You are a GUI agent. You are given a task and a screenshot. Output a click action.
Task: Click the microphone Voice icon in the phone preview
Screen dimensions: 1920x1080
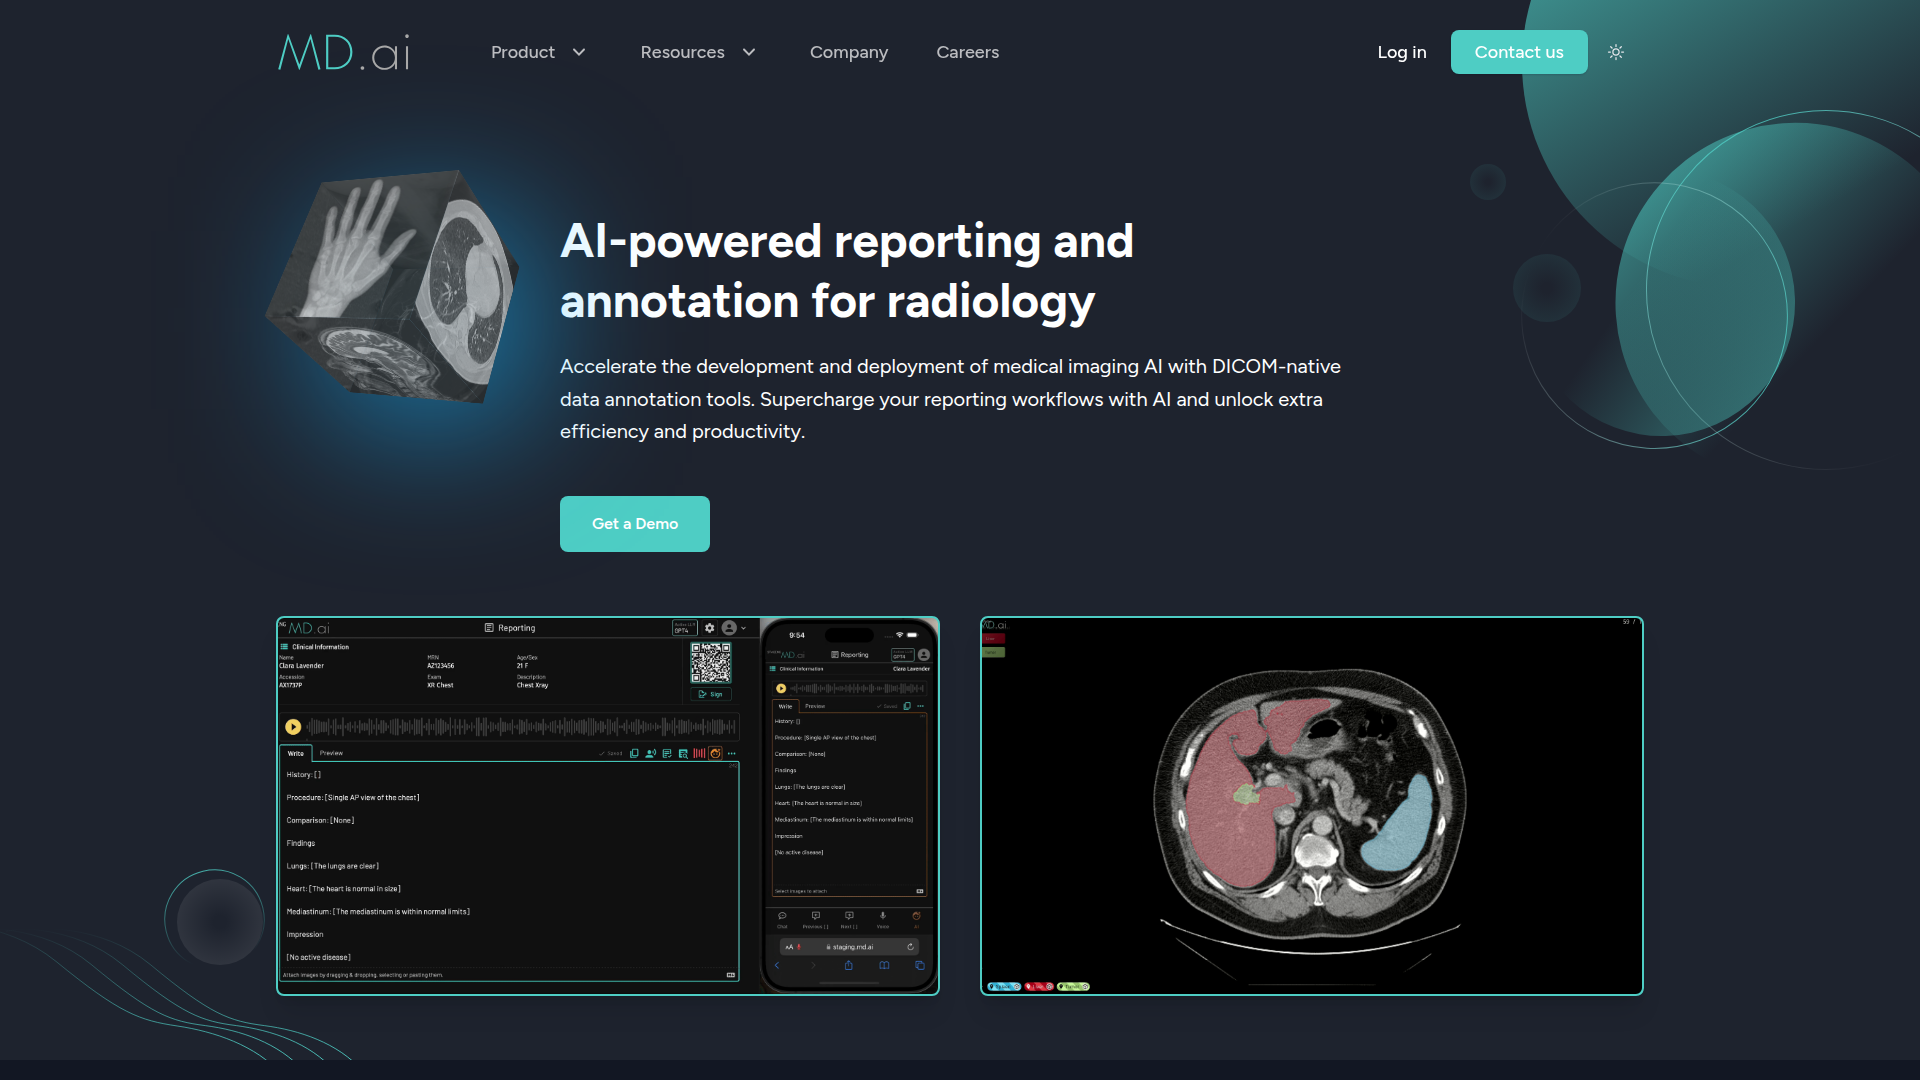[883, 919]
